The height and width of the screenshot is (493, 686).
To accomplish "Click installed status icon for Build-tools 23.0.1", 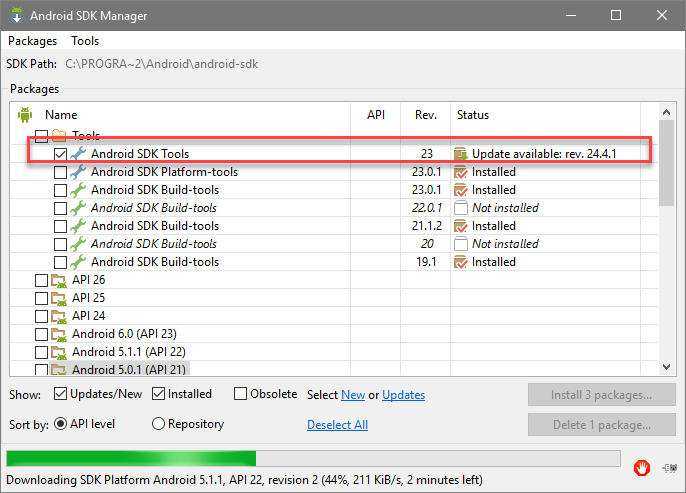I will tap(461, 190).
